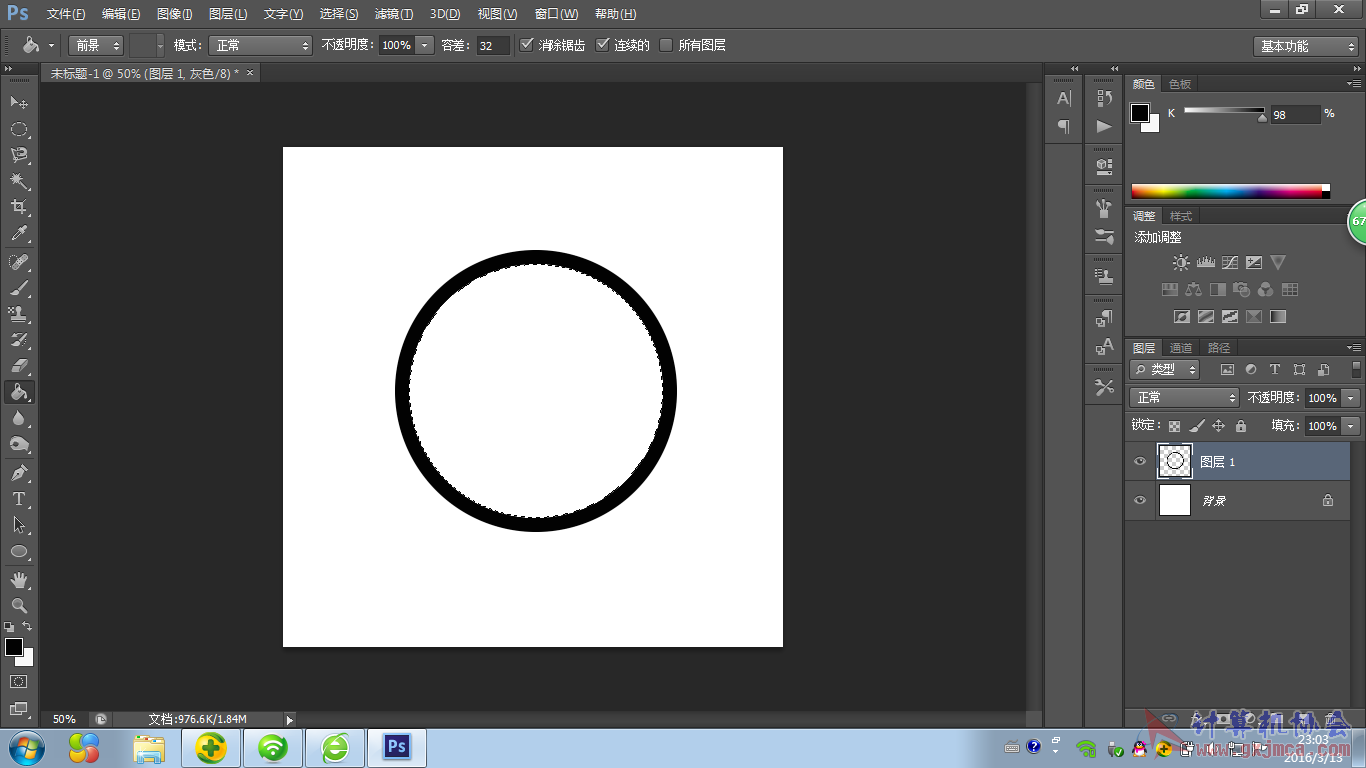Click the Color panel foreground swatch
The width and height of the screenshot is (1366, 768).
tap(1140, 113)
